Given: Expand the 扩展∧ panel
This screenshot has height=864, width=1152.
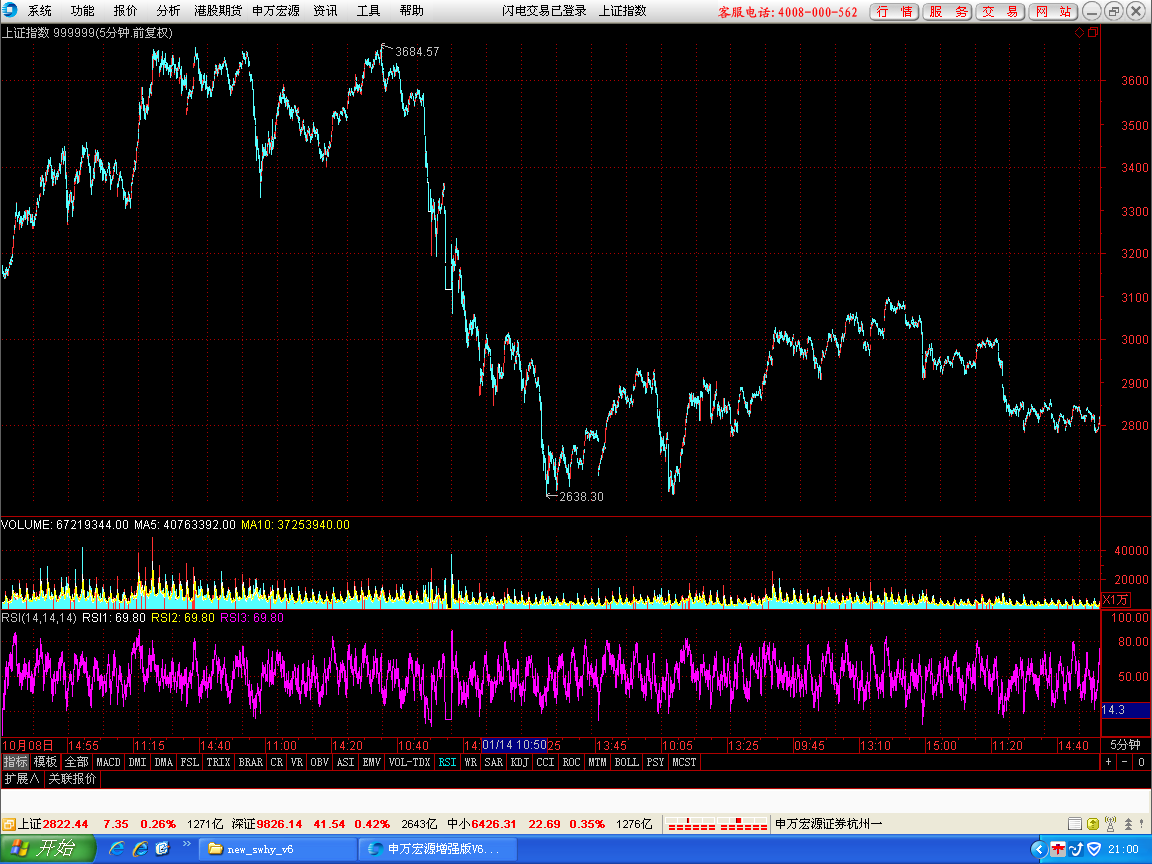Looking at the screenshot, I should click(x=22, y=778).
